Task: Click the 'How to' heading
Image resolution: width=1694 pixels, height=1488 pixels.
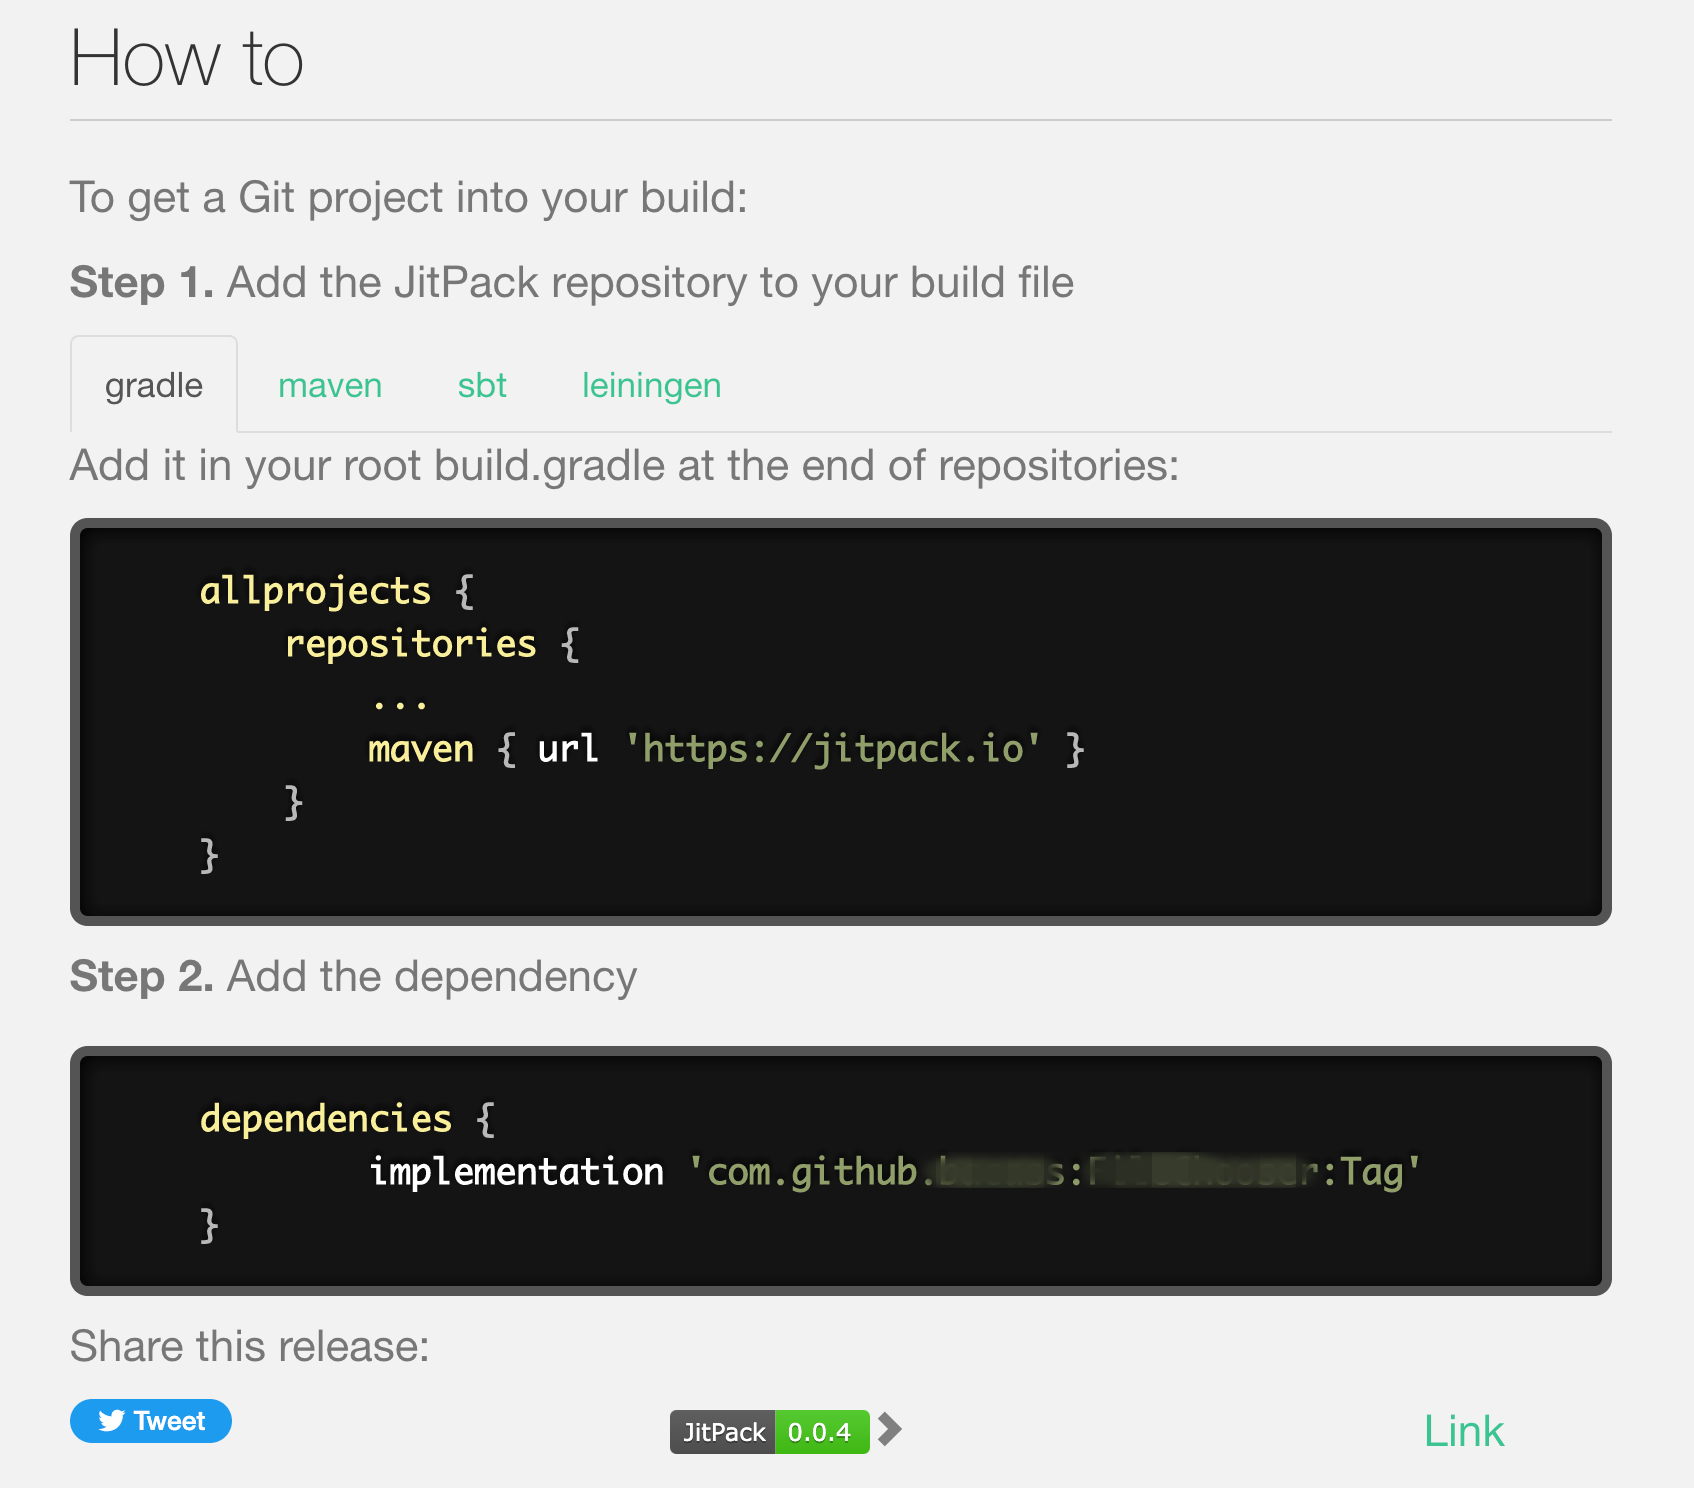Action: pos(186,58)
